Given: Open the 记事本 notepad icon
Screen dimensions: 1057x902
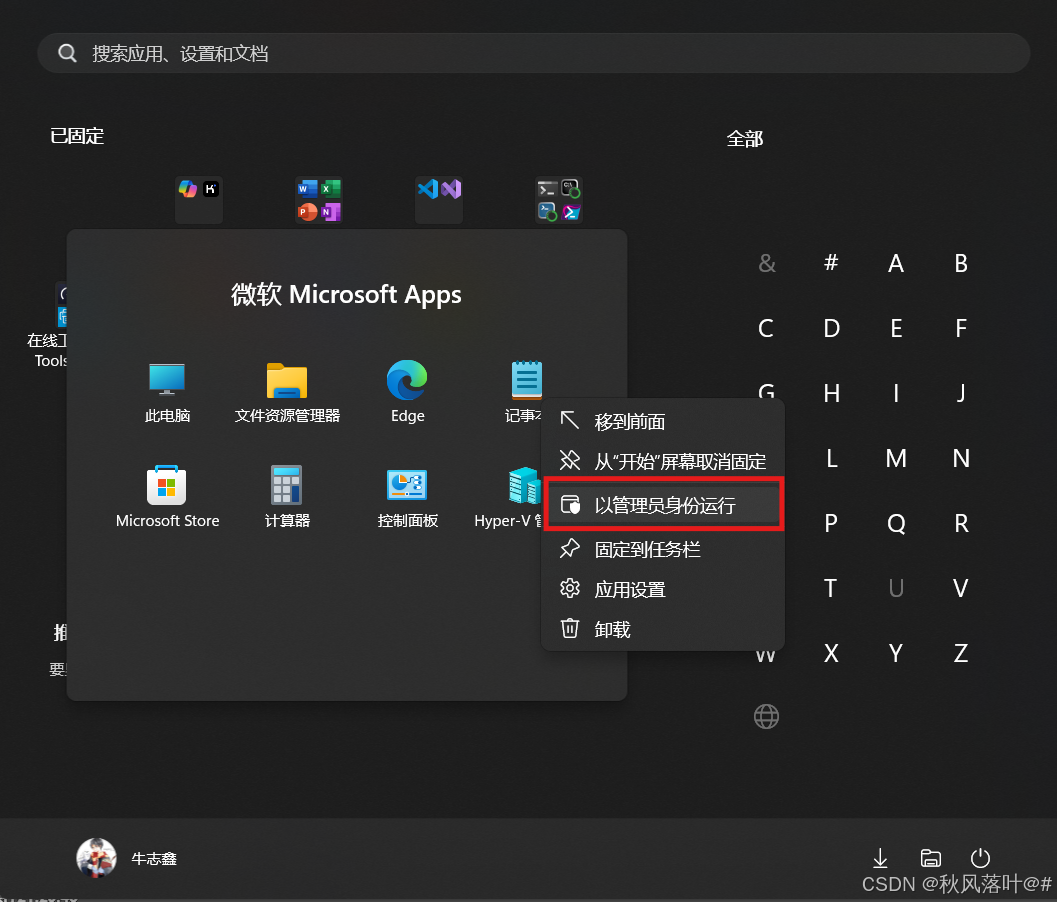Looking at the screenshot, I should pos(526,380).
